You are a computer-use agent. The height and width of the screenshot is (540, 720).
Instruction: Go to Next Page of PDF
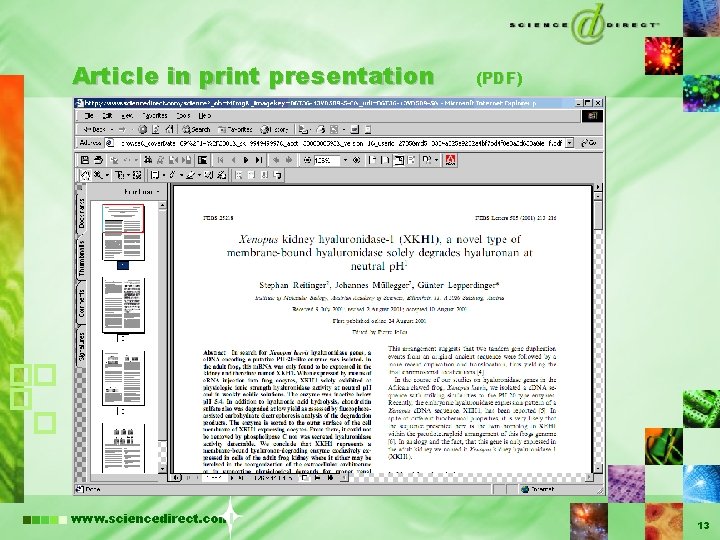tap(246, 160)
